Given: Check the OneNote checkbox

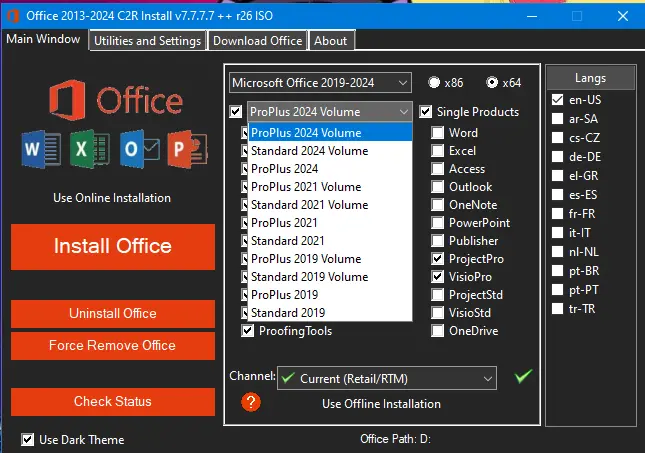Looking at the screenshot, I should pos(438,204).
